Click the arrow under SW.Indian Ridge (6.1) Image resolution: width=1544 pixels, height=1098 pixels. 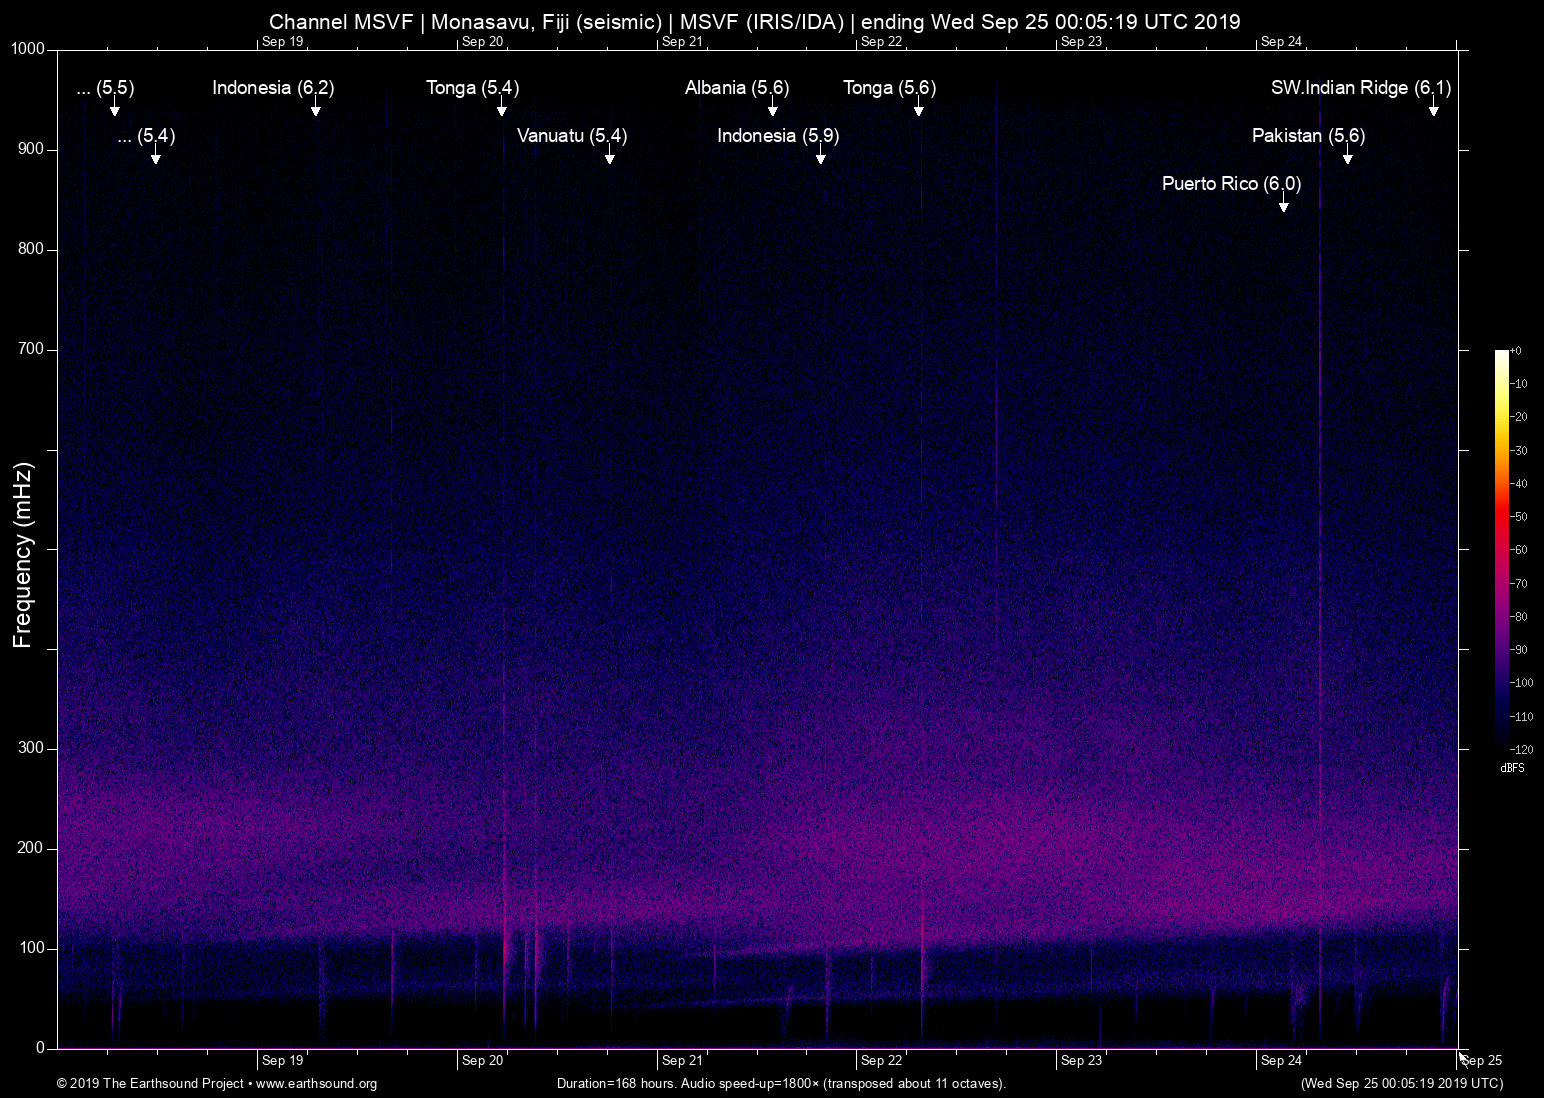tap(1434, 107)
